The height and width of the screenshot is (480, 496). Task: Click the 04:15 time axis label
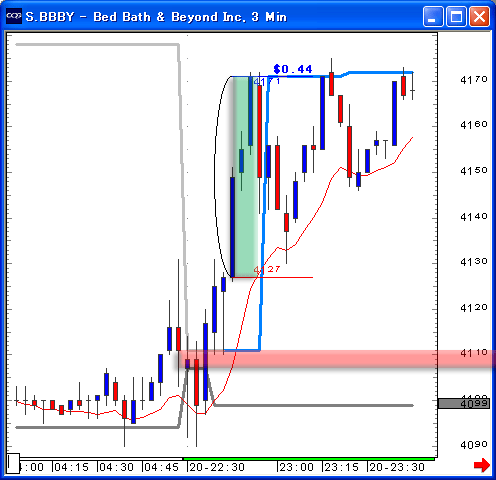72,467
